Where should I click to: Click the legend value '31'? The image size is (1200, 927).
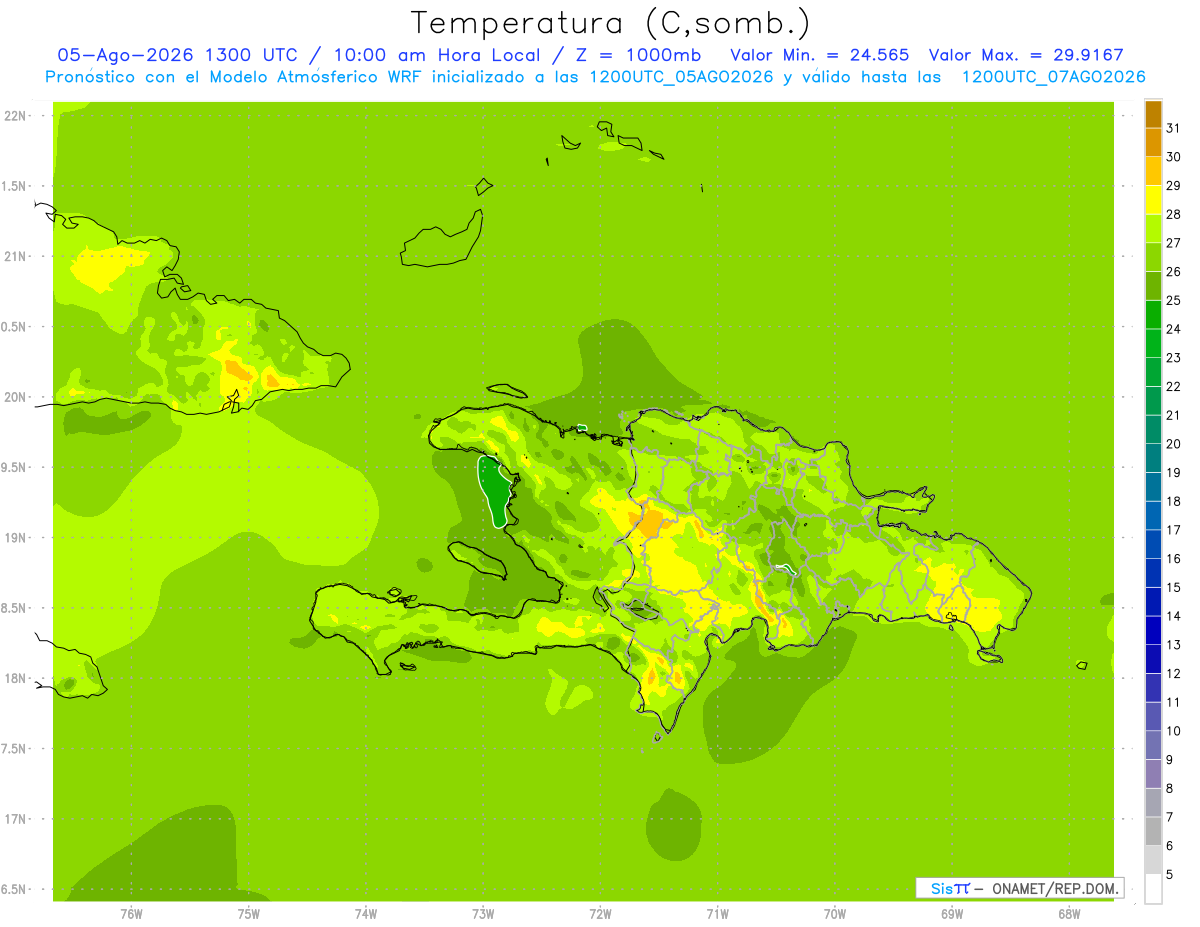1173,128
